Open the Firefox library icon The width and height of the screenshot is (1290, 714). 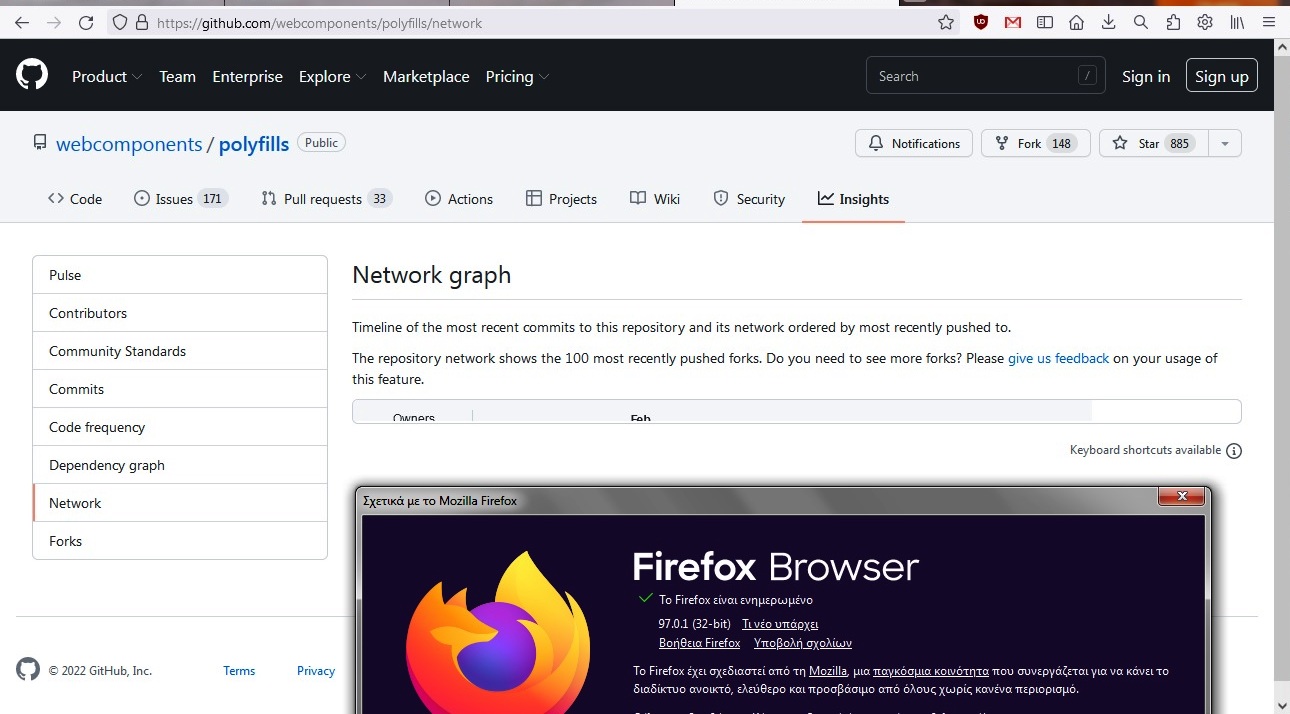point(1237,22)
